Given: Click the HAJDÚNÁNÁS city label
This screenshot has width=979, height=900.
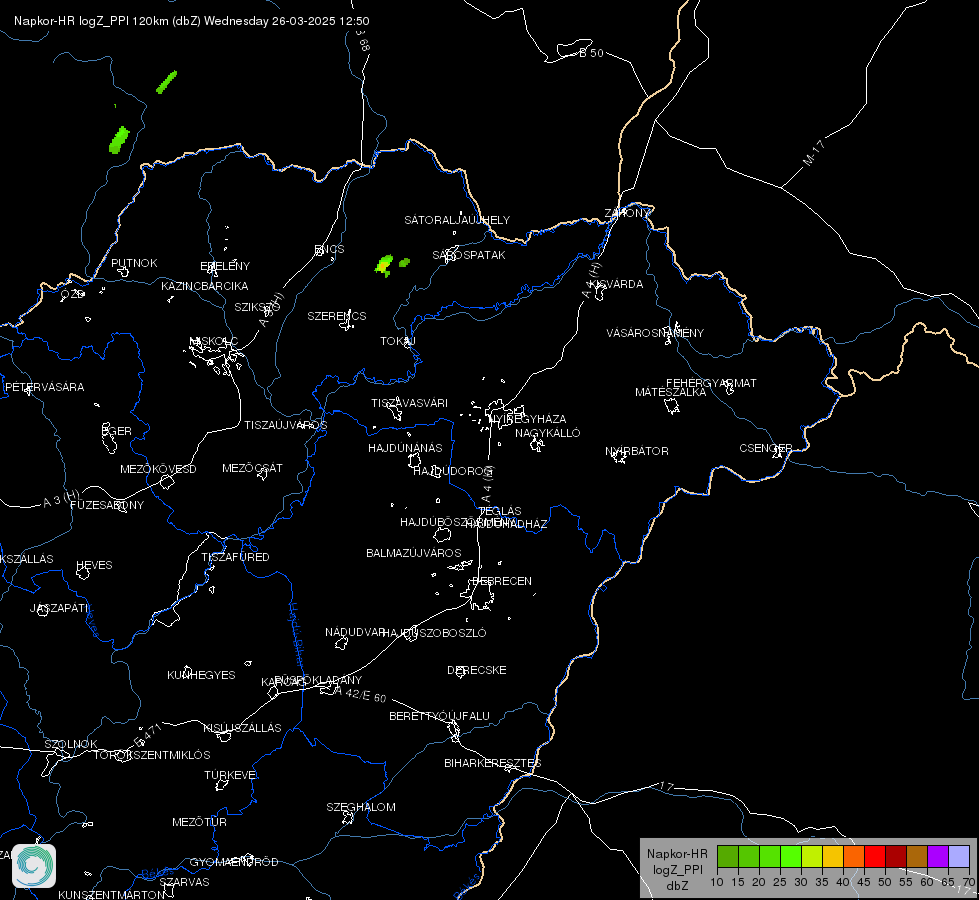Looking at the screenshot, I should coord(405,448).
